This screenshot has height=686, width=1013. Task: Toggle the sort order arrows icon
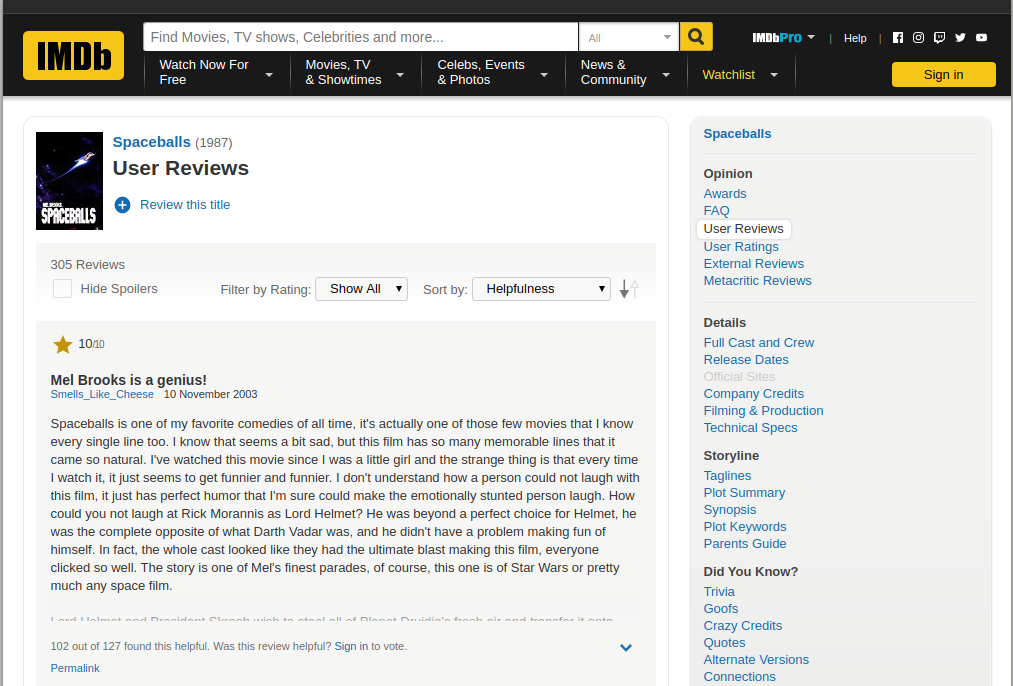point(629,289)
